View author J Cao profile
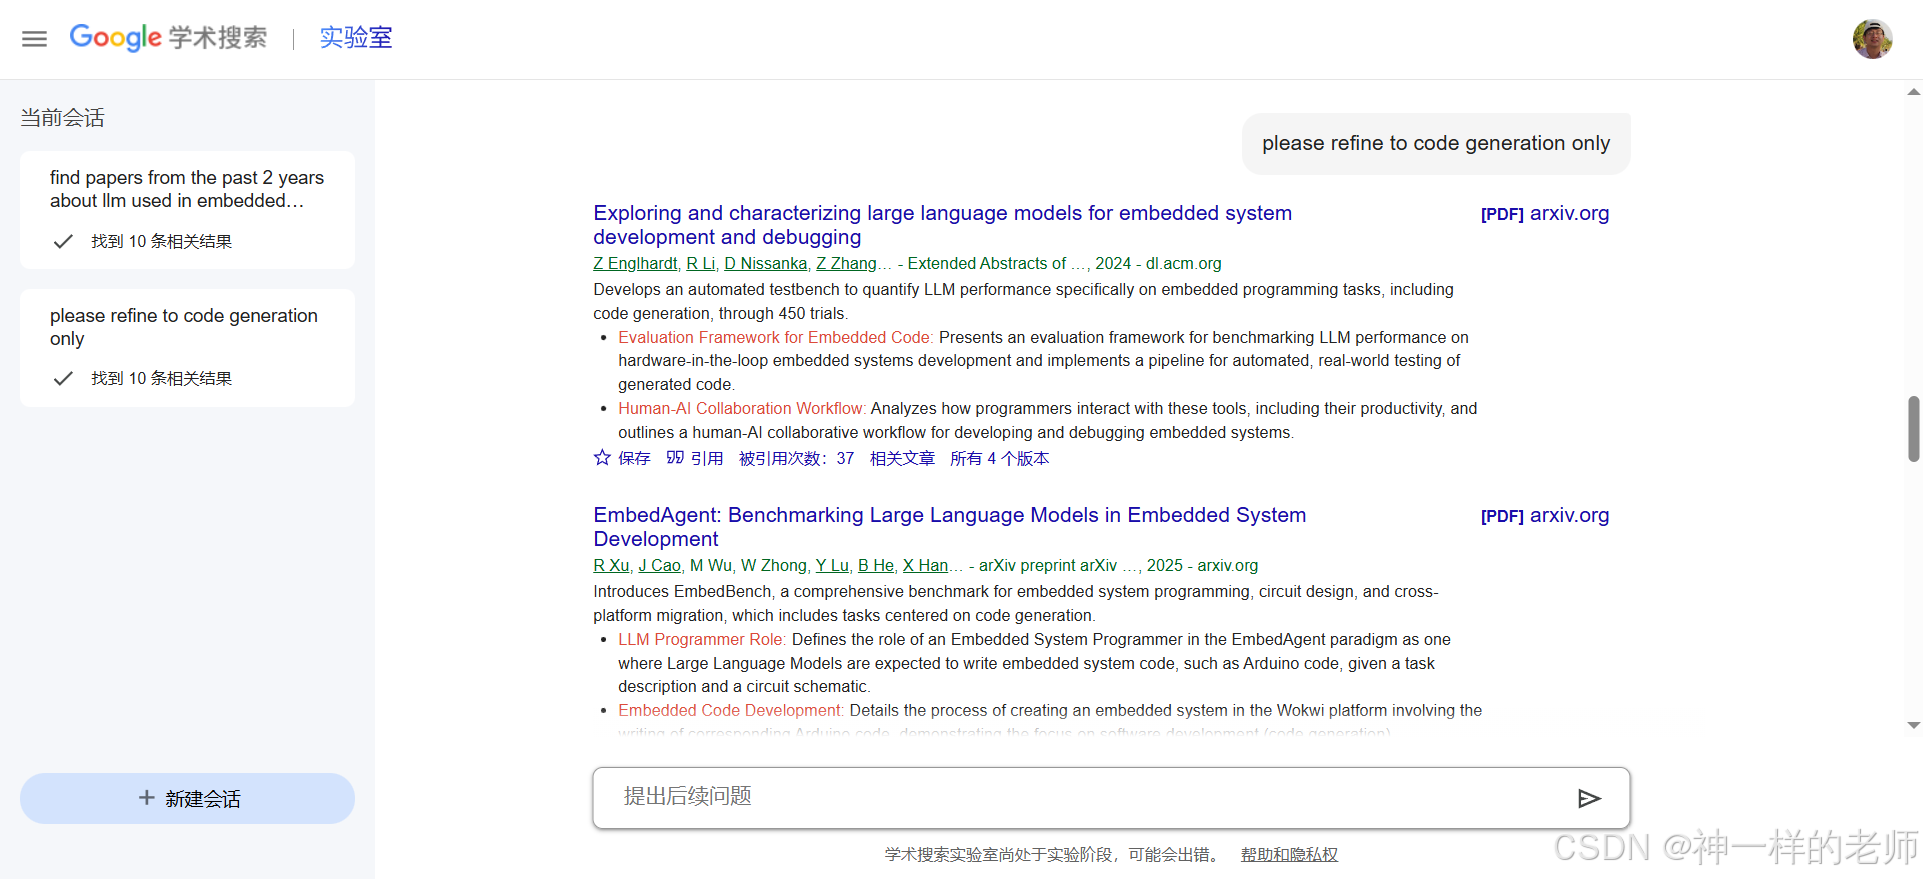 coord(660,565)
